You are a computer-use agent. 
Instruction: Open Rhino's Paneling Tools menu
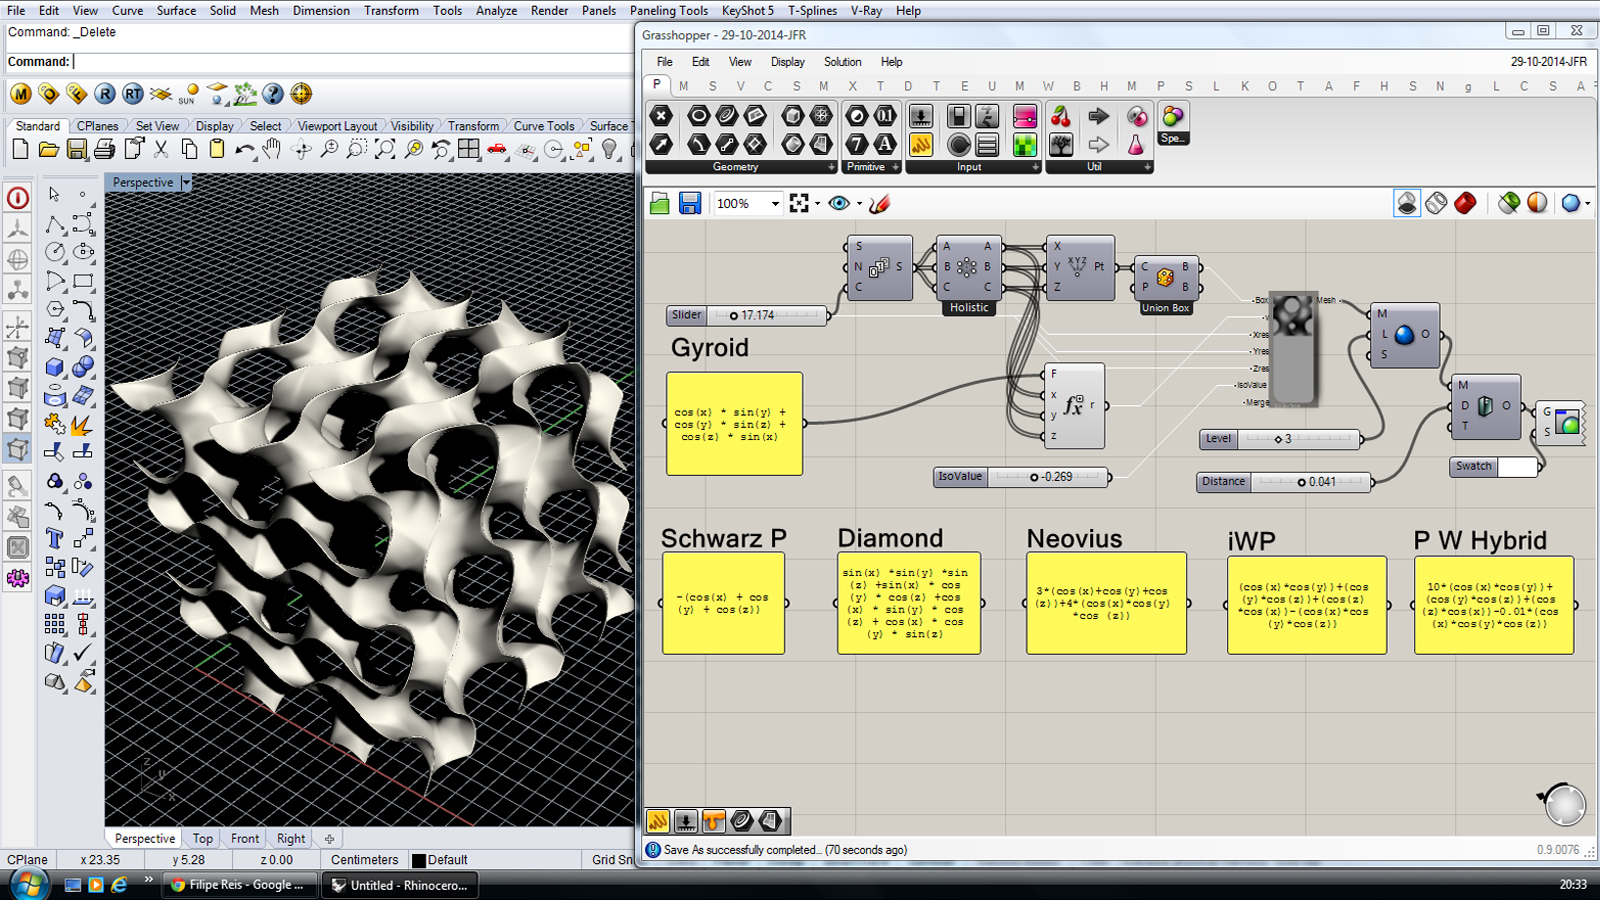(x=668, y=10)
